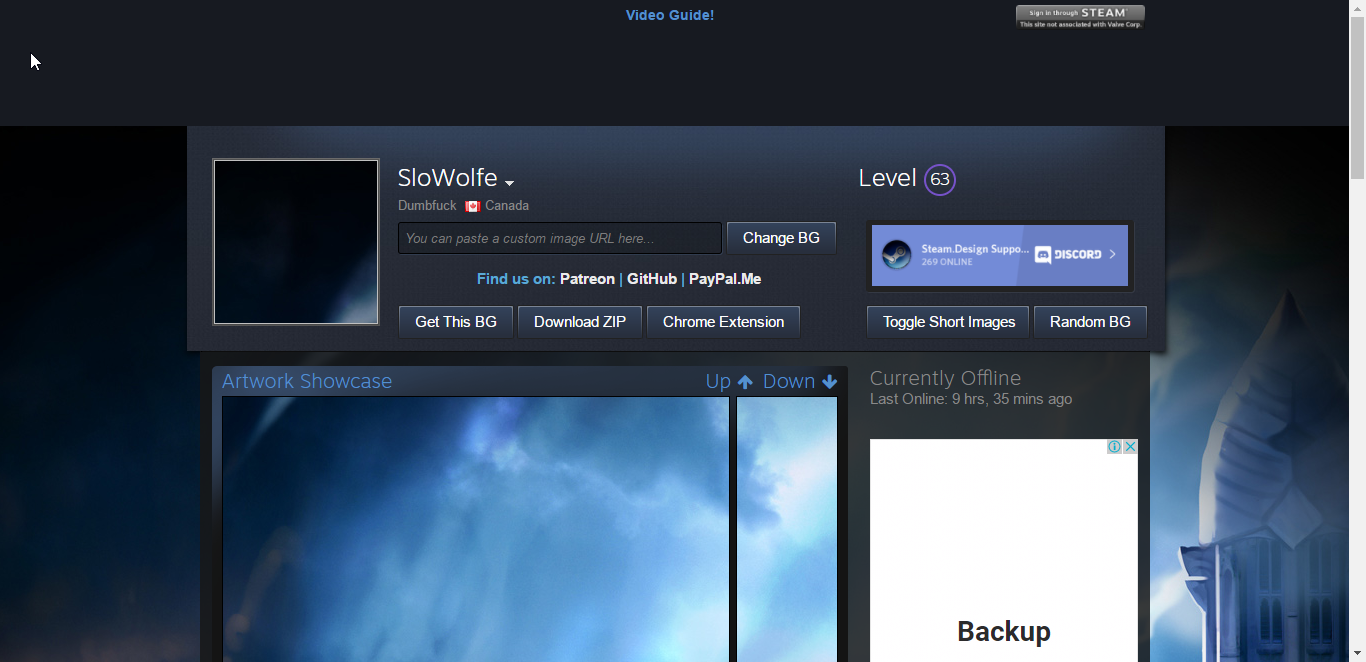This screenshot has width=1366, height=662.
Task: Toggle Short Images display
Action: tap(948, 322)
